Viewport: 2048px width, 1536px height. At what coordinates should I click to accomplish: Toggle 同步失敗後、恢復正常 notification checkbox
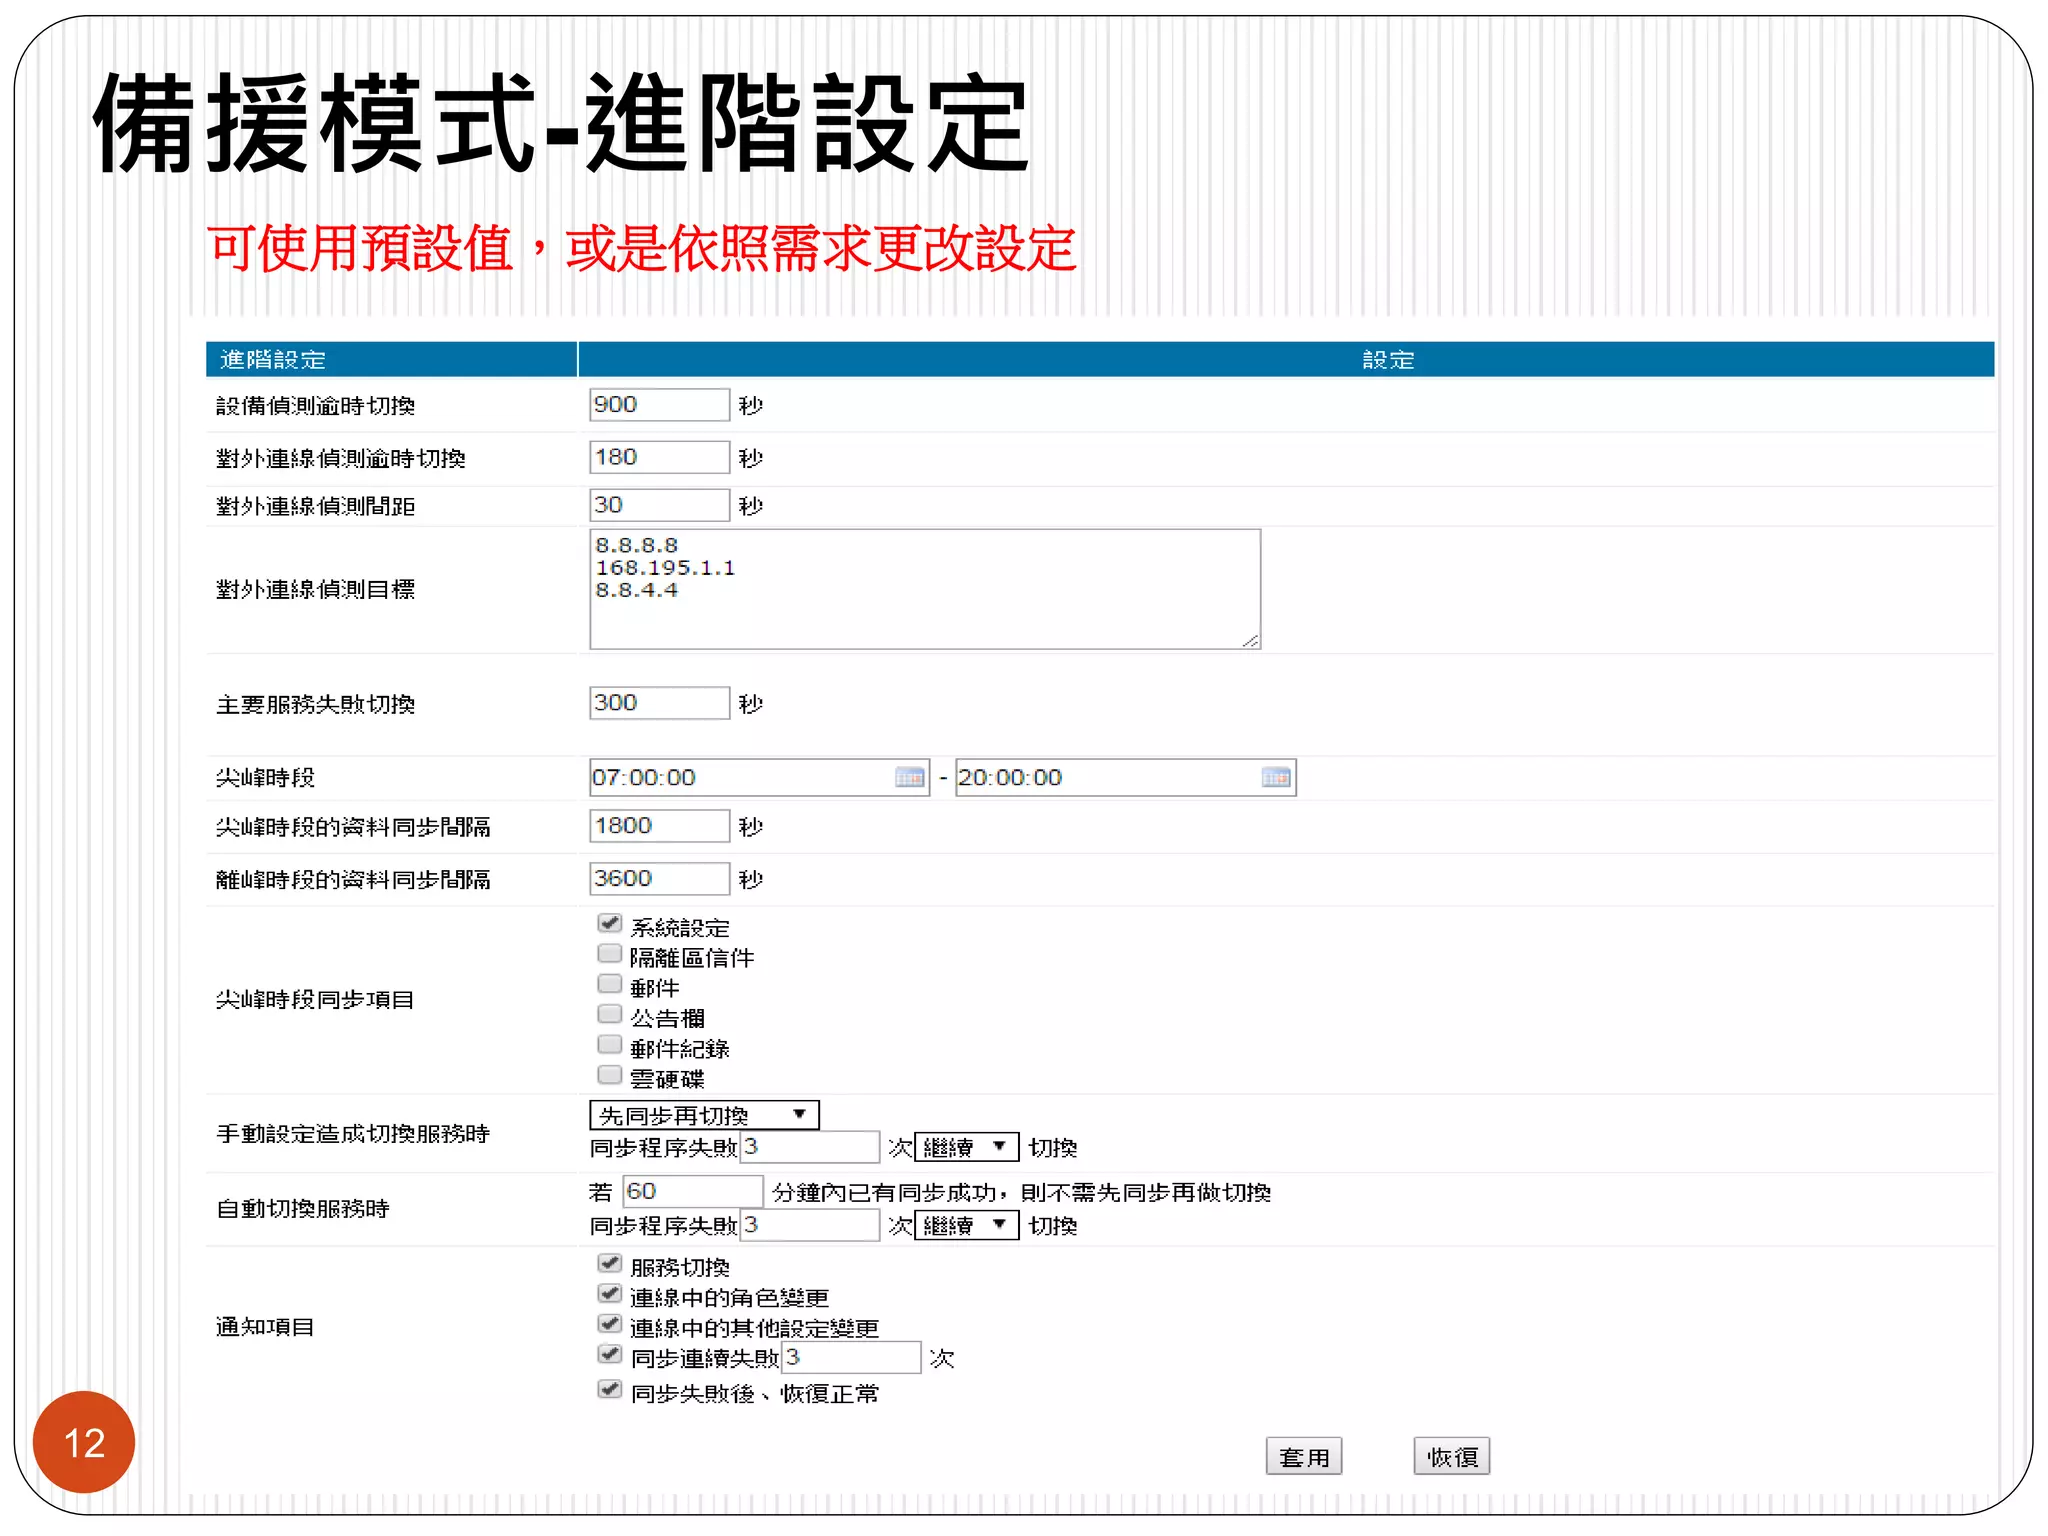pos(609,1389)
